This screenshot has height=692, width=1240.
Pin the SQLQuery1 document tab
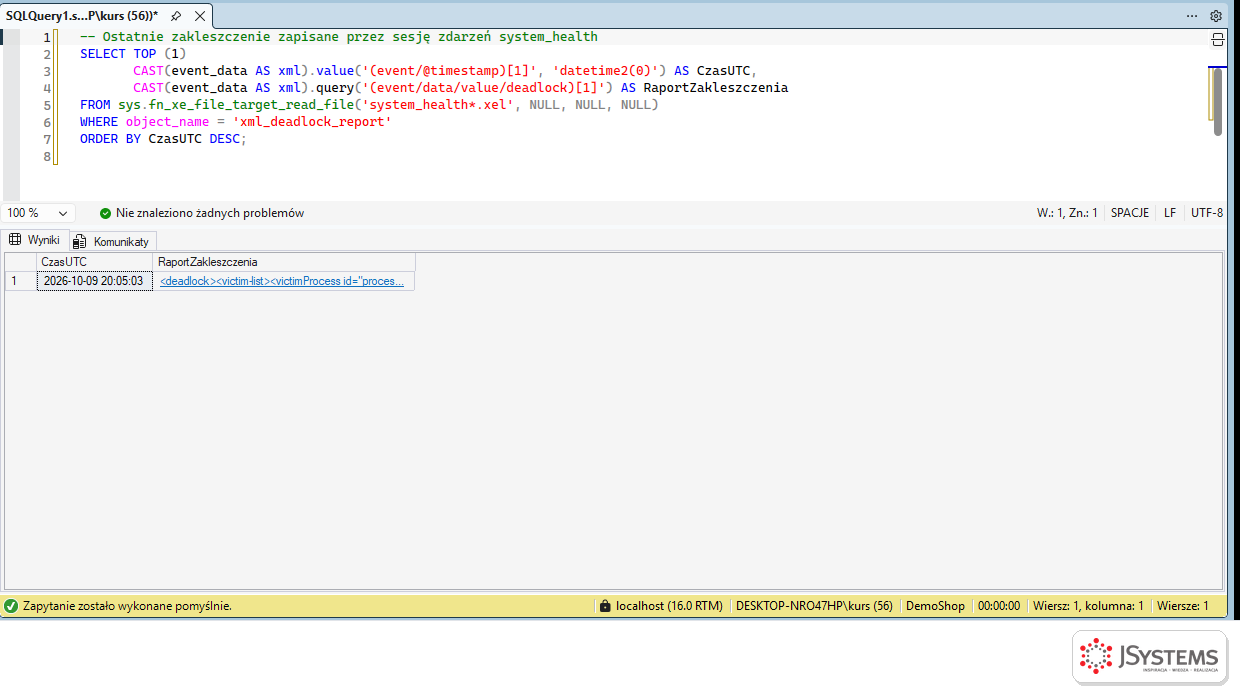pyautogui.click(x=176, y=16)
